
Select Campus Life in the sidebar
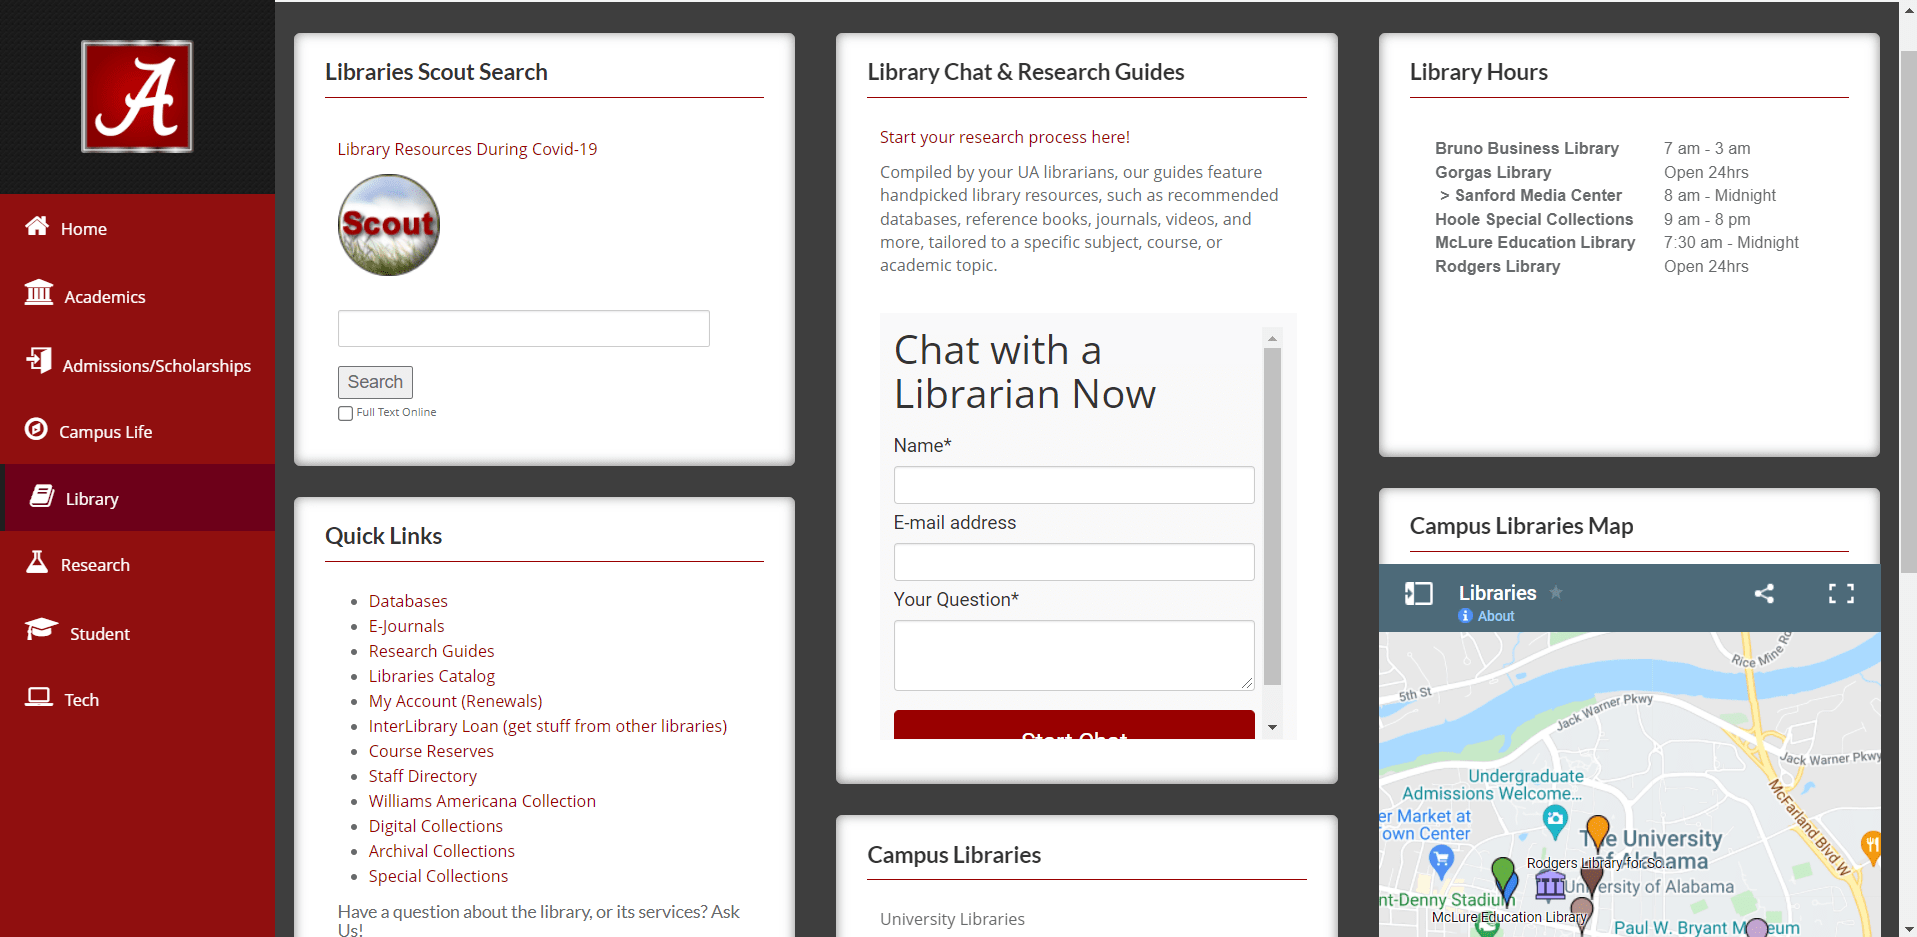tap(105, 432)
